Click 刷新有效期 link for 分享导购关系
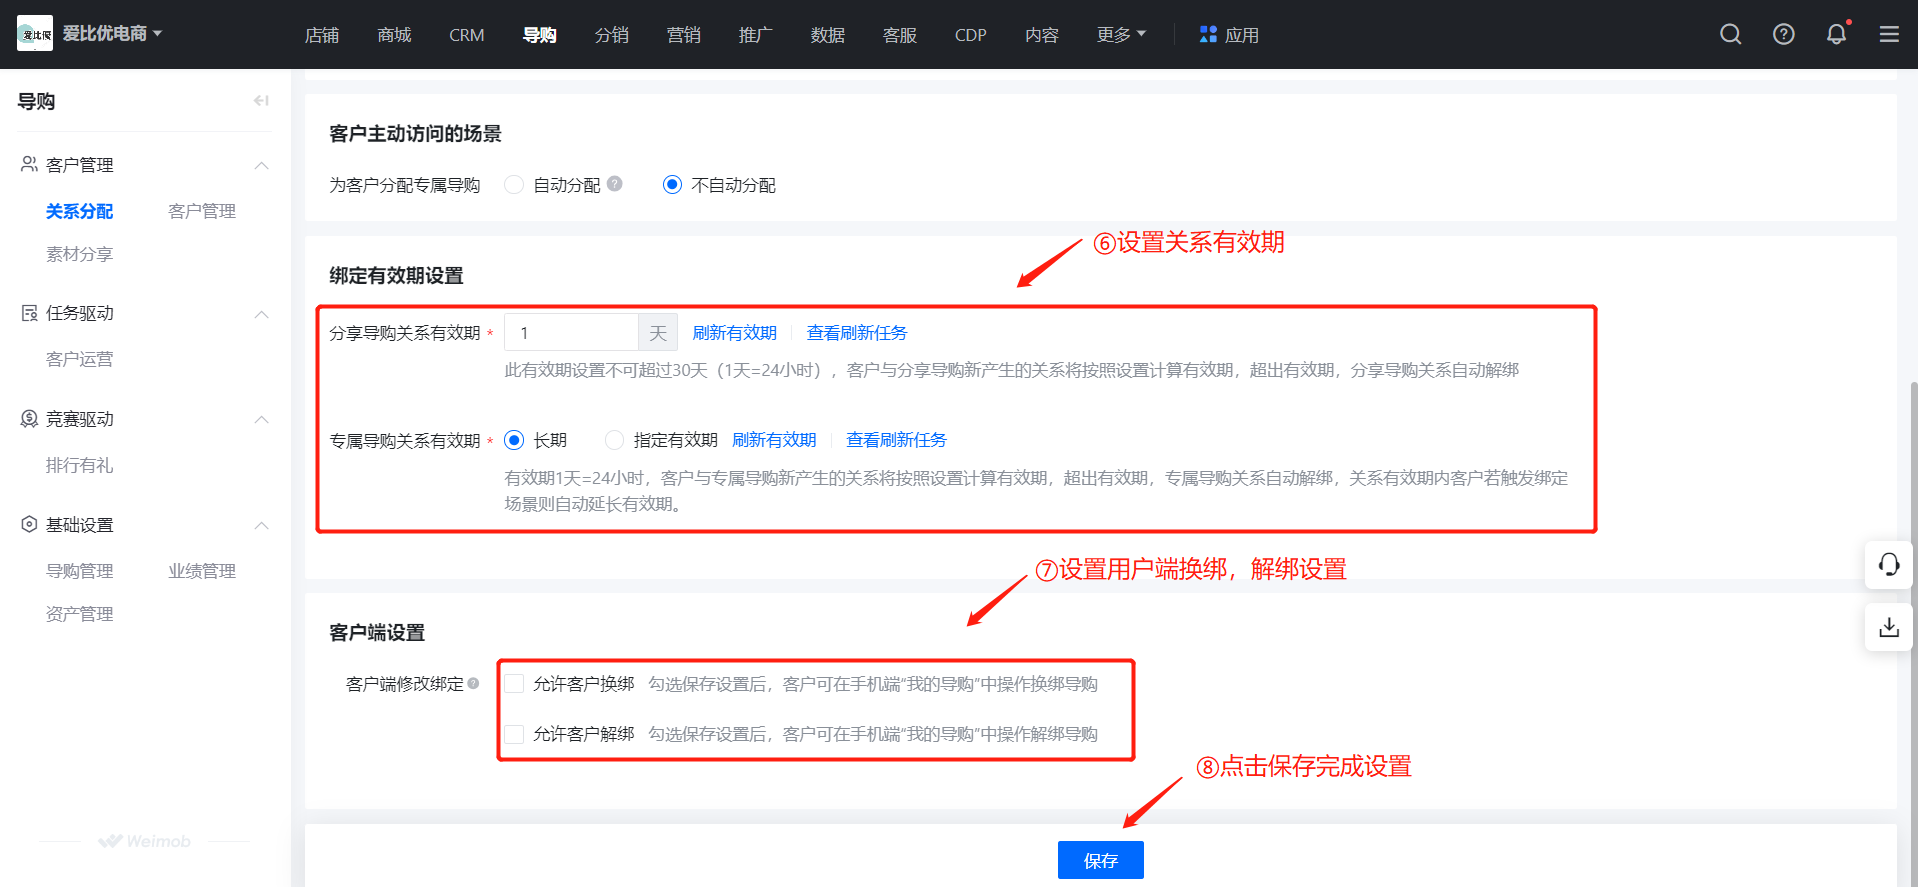 coord(735,333)
